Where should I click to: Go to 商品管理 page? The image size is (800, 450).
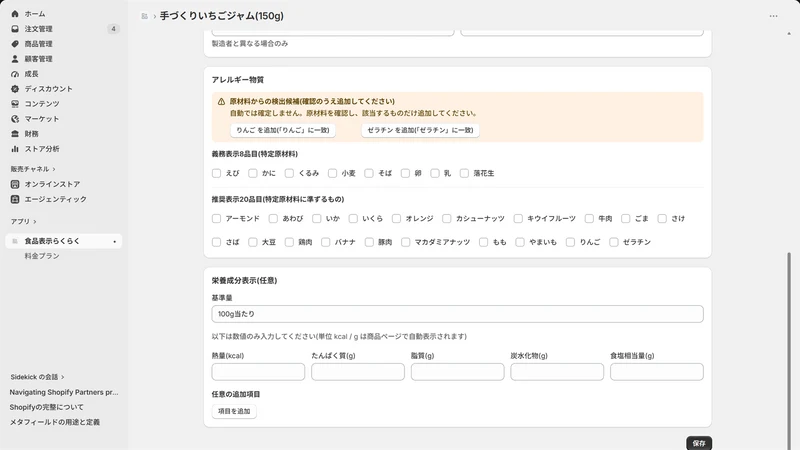(x=38, y=44)
